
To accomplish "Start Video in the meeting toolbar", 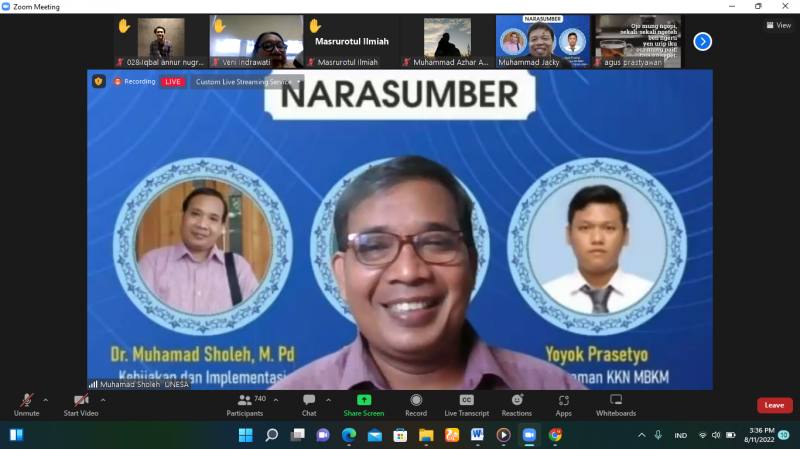I will tap(81, 405).
